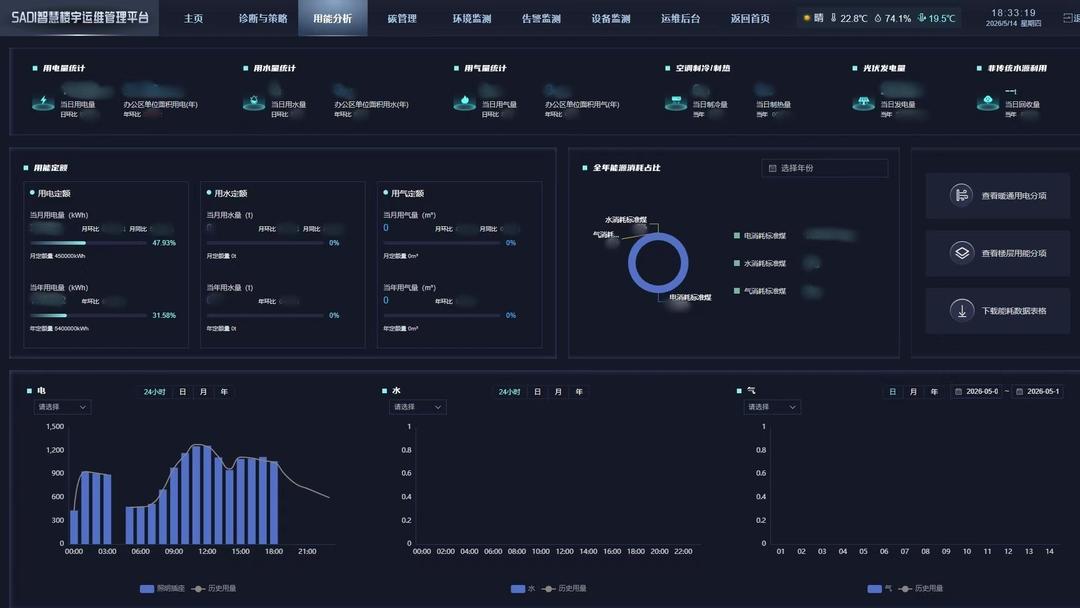This screenshot has height=608, width=1080.
Task: Toggle the 照明插座 bar series in electricity legend
Action: (162, 589)
